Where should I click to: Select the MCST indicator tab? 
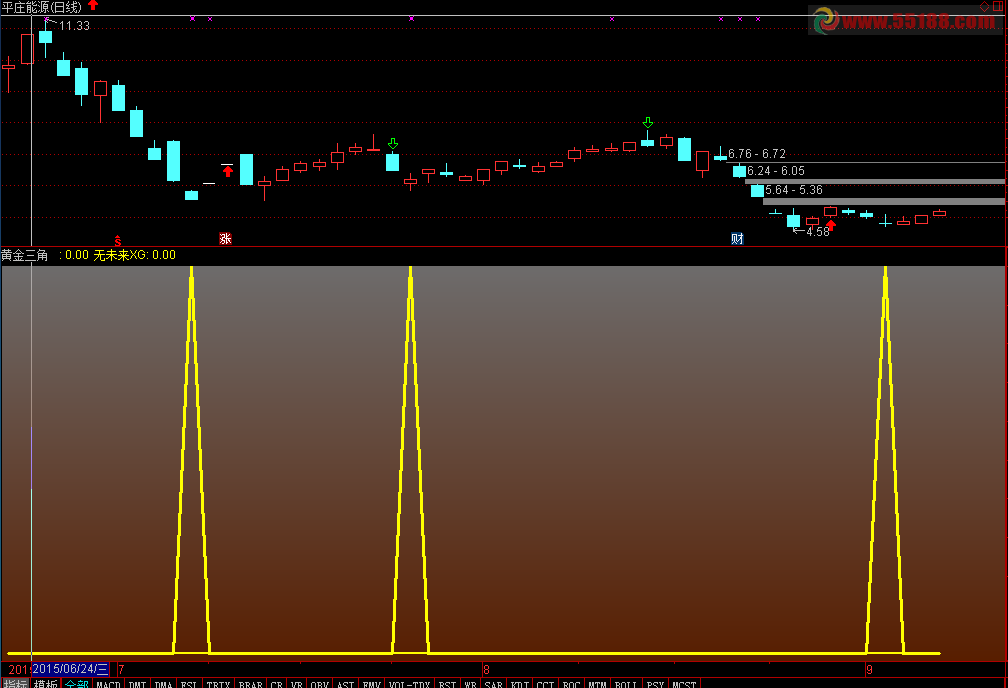pos(685,684)
